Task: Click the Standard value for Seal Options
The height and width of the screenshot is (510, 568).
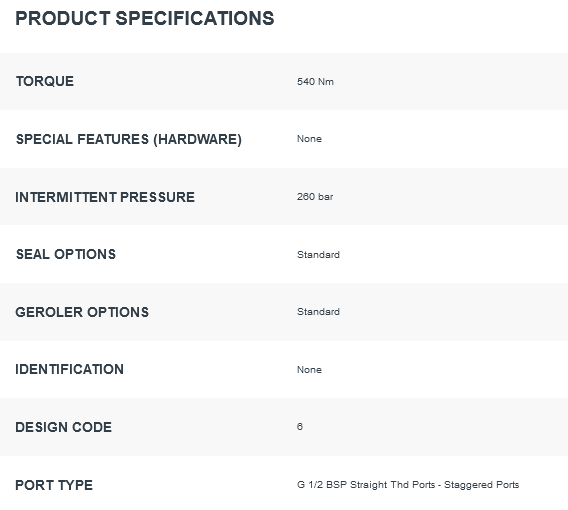Action: click(x=318, y=255)
